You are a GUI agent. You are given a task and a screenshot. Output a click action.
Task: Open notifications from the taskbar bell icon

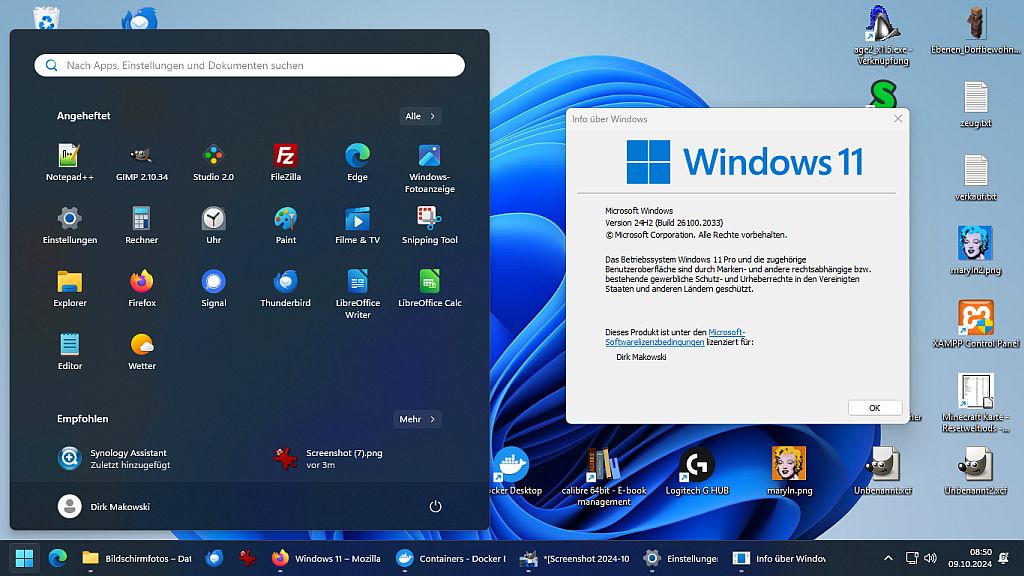click(x=1004, y=558)
